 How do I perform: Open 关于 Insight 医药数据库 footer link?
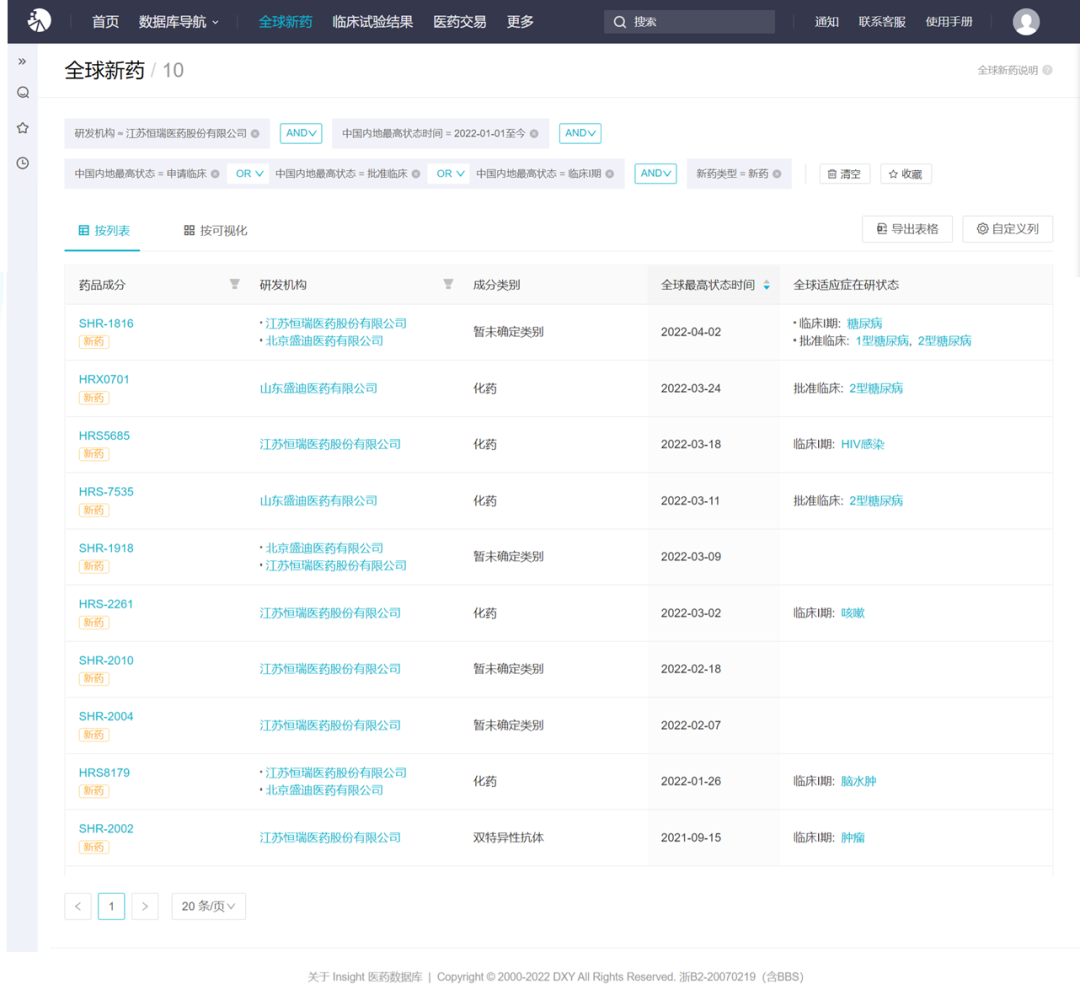coord(365,976)
